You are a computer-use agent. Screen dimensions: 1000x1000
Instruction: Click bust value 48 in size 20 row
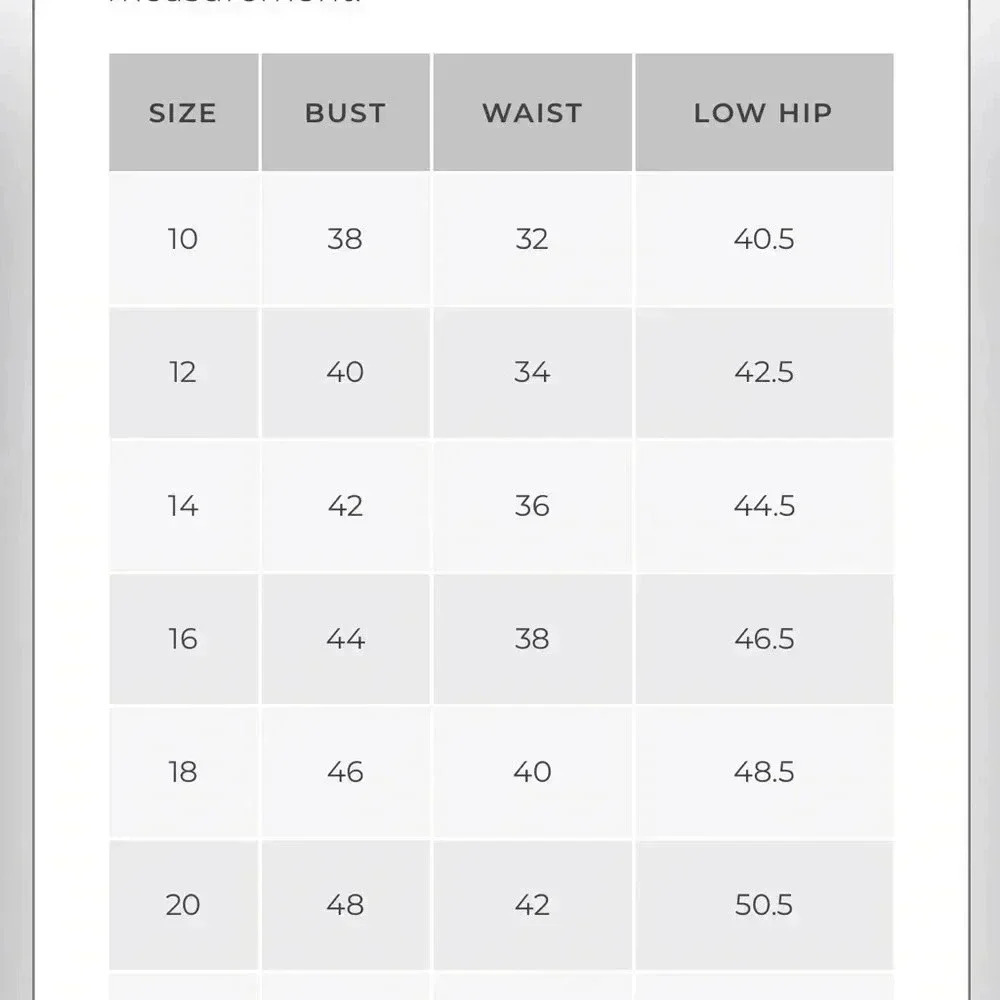346,905
